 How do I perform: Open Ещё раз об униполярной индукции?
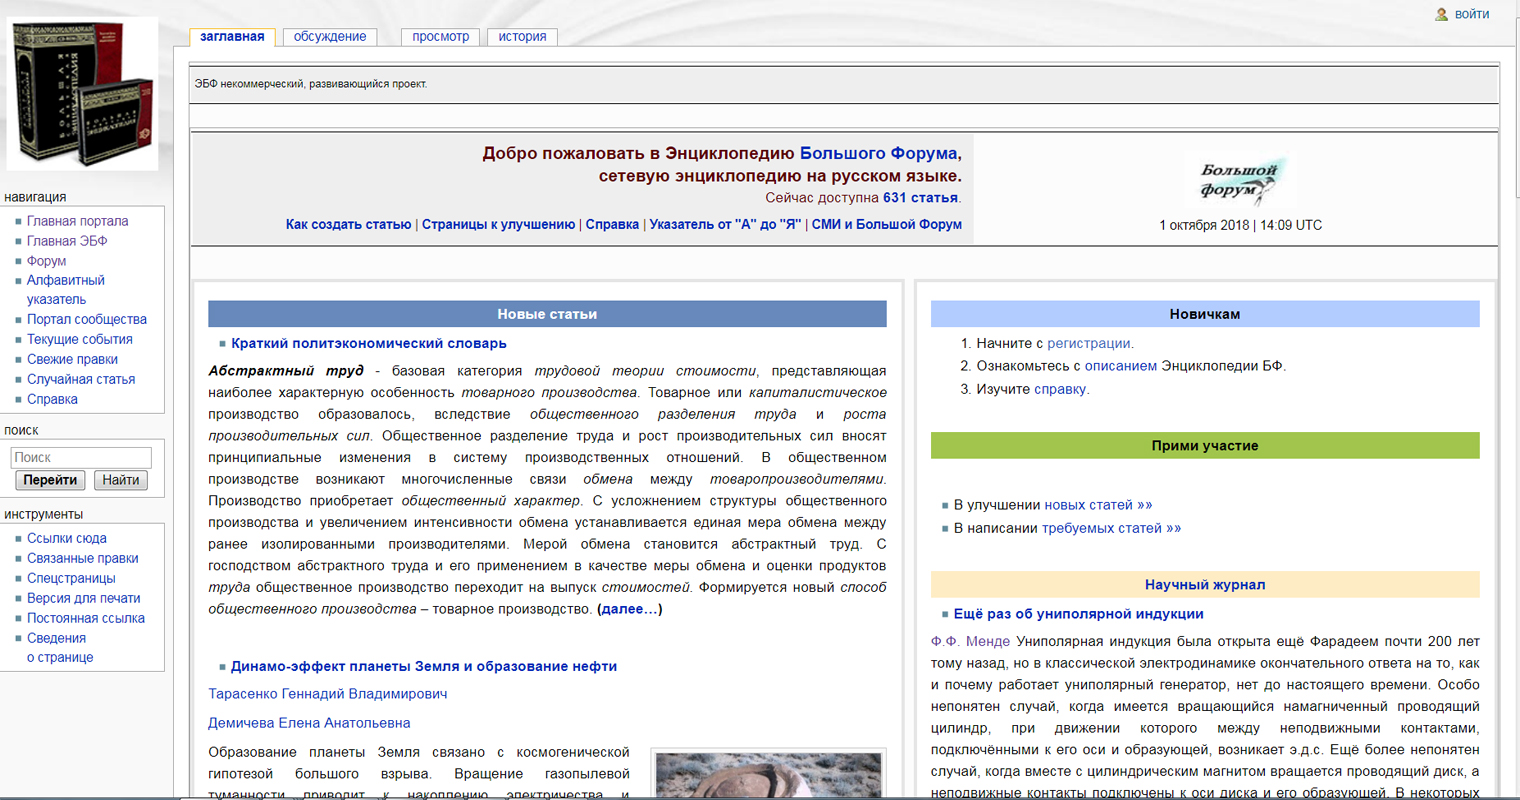1078,614
